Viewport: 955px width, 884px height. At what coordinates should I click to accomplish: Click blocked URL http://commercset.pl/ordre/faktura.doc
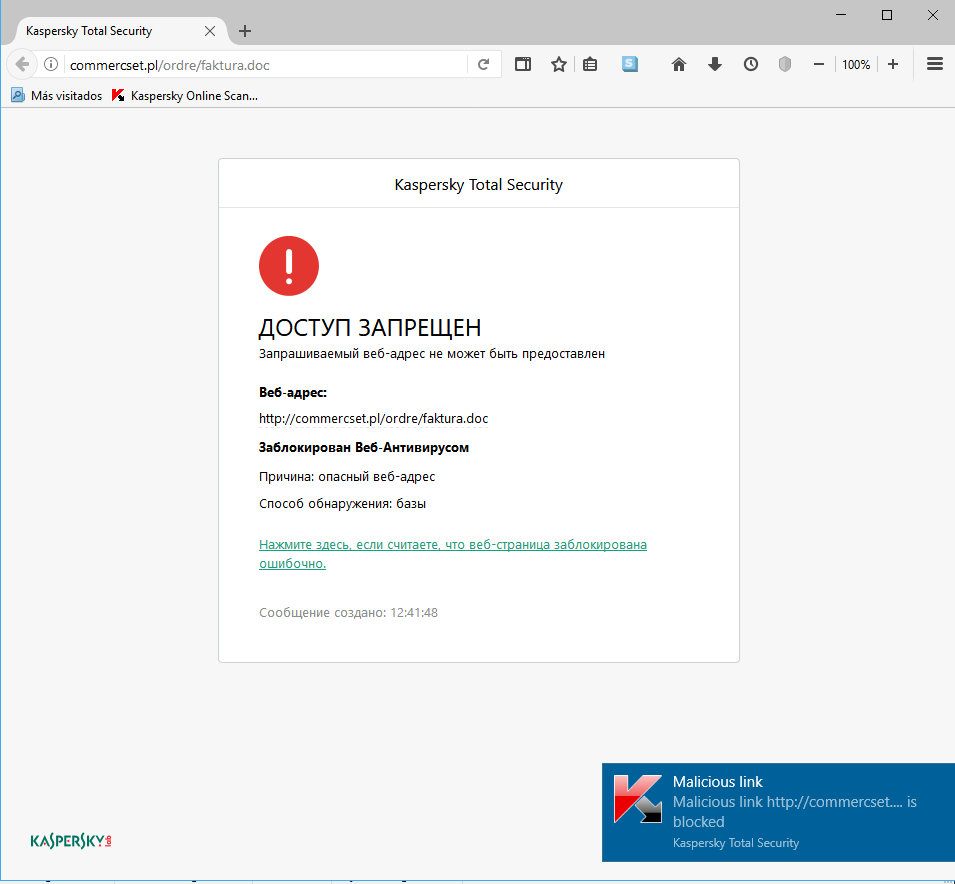(x=373, y=419)
